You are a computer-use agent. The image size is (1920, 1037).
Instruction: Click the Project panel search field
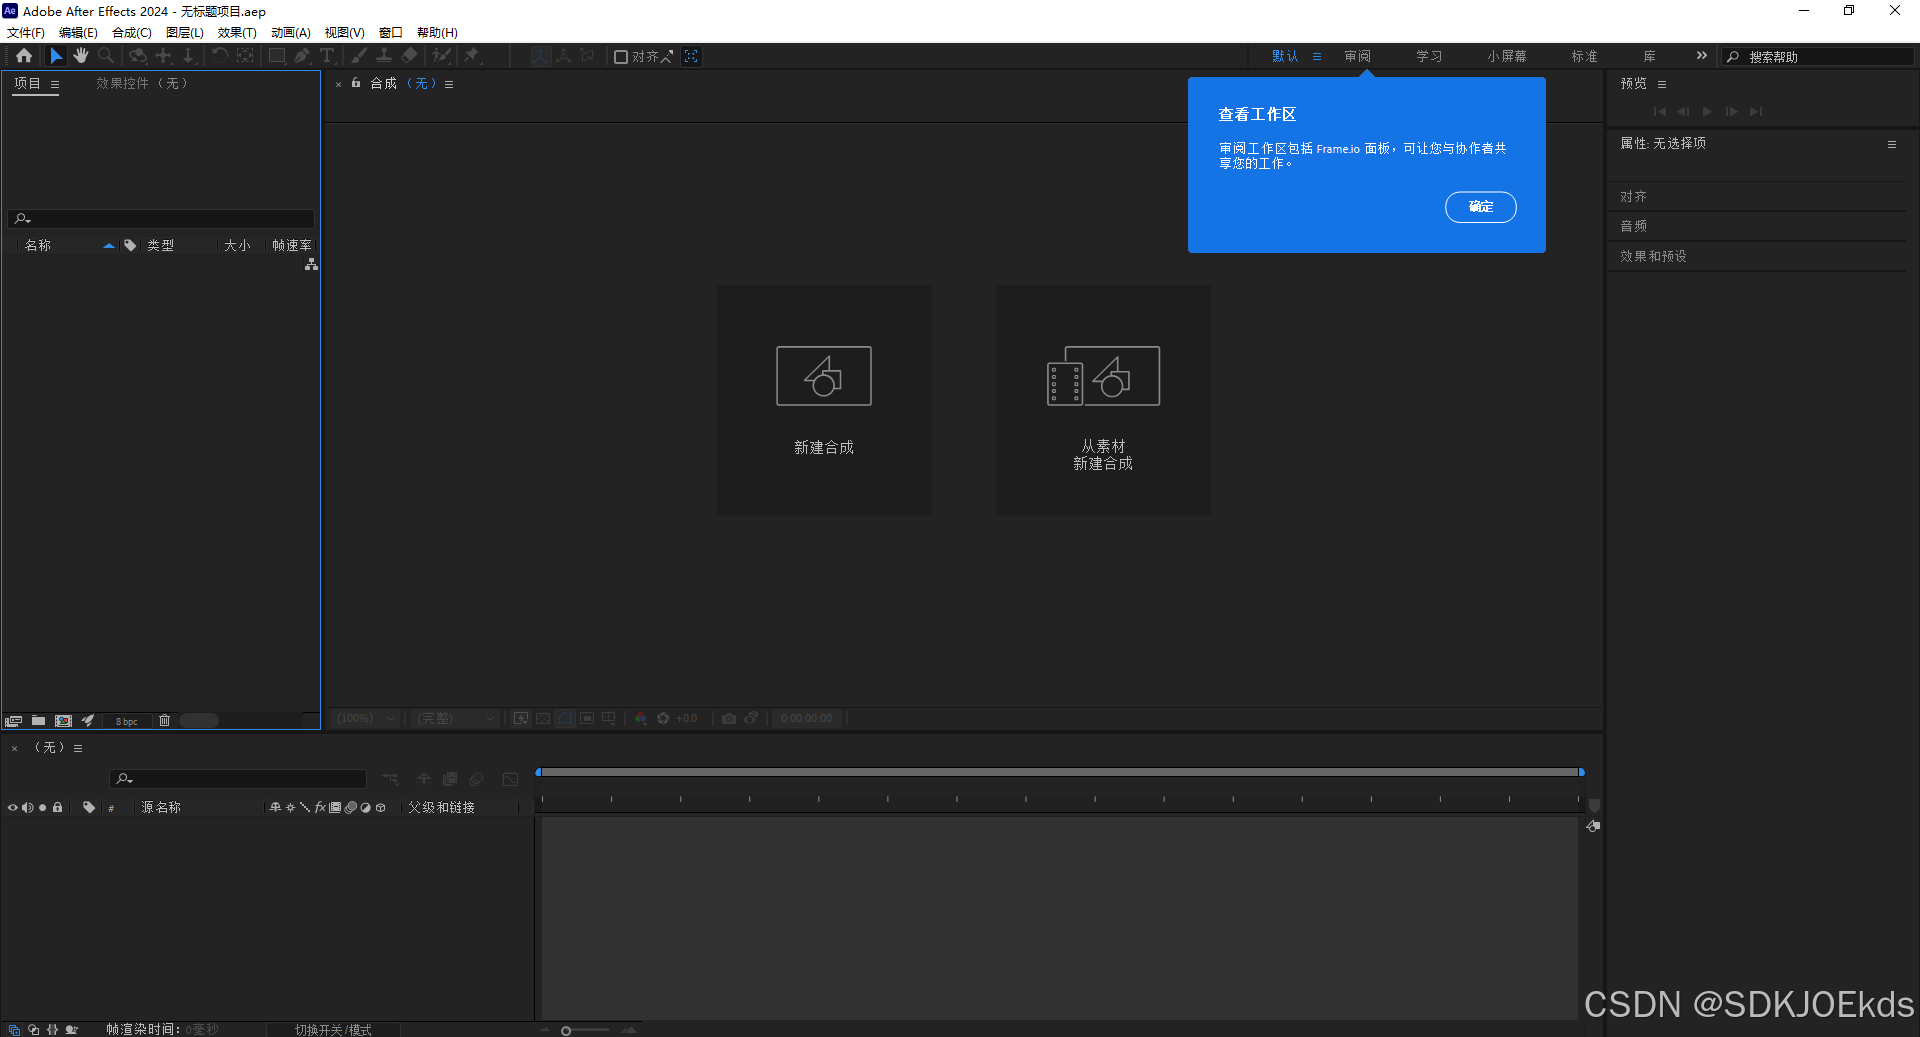point(161,218)
